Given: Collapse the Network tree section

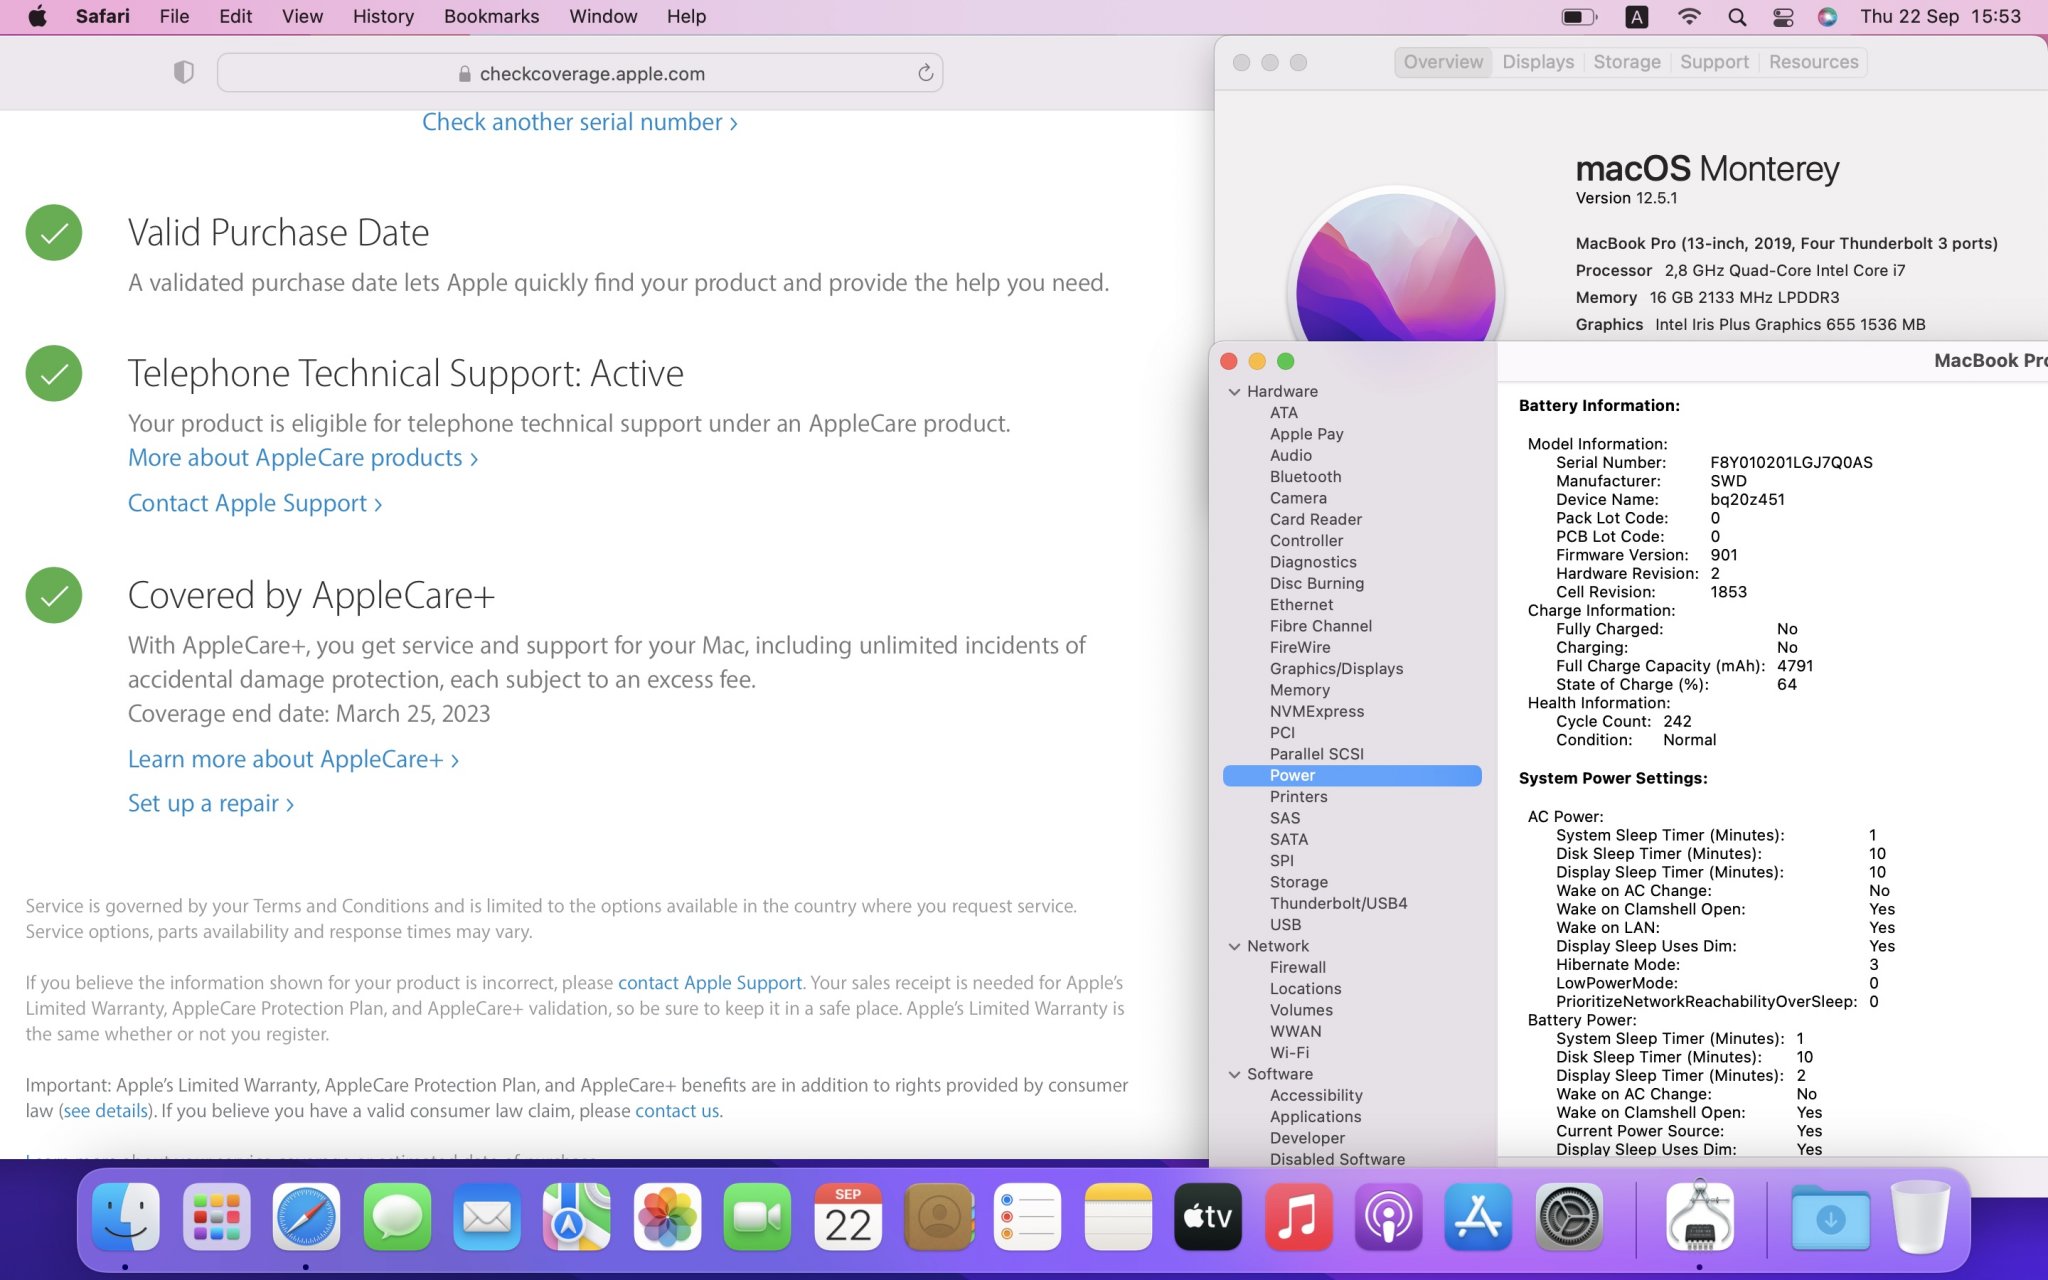Looking at the screenshot, I should click(1235, 946).
